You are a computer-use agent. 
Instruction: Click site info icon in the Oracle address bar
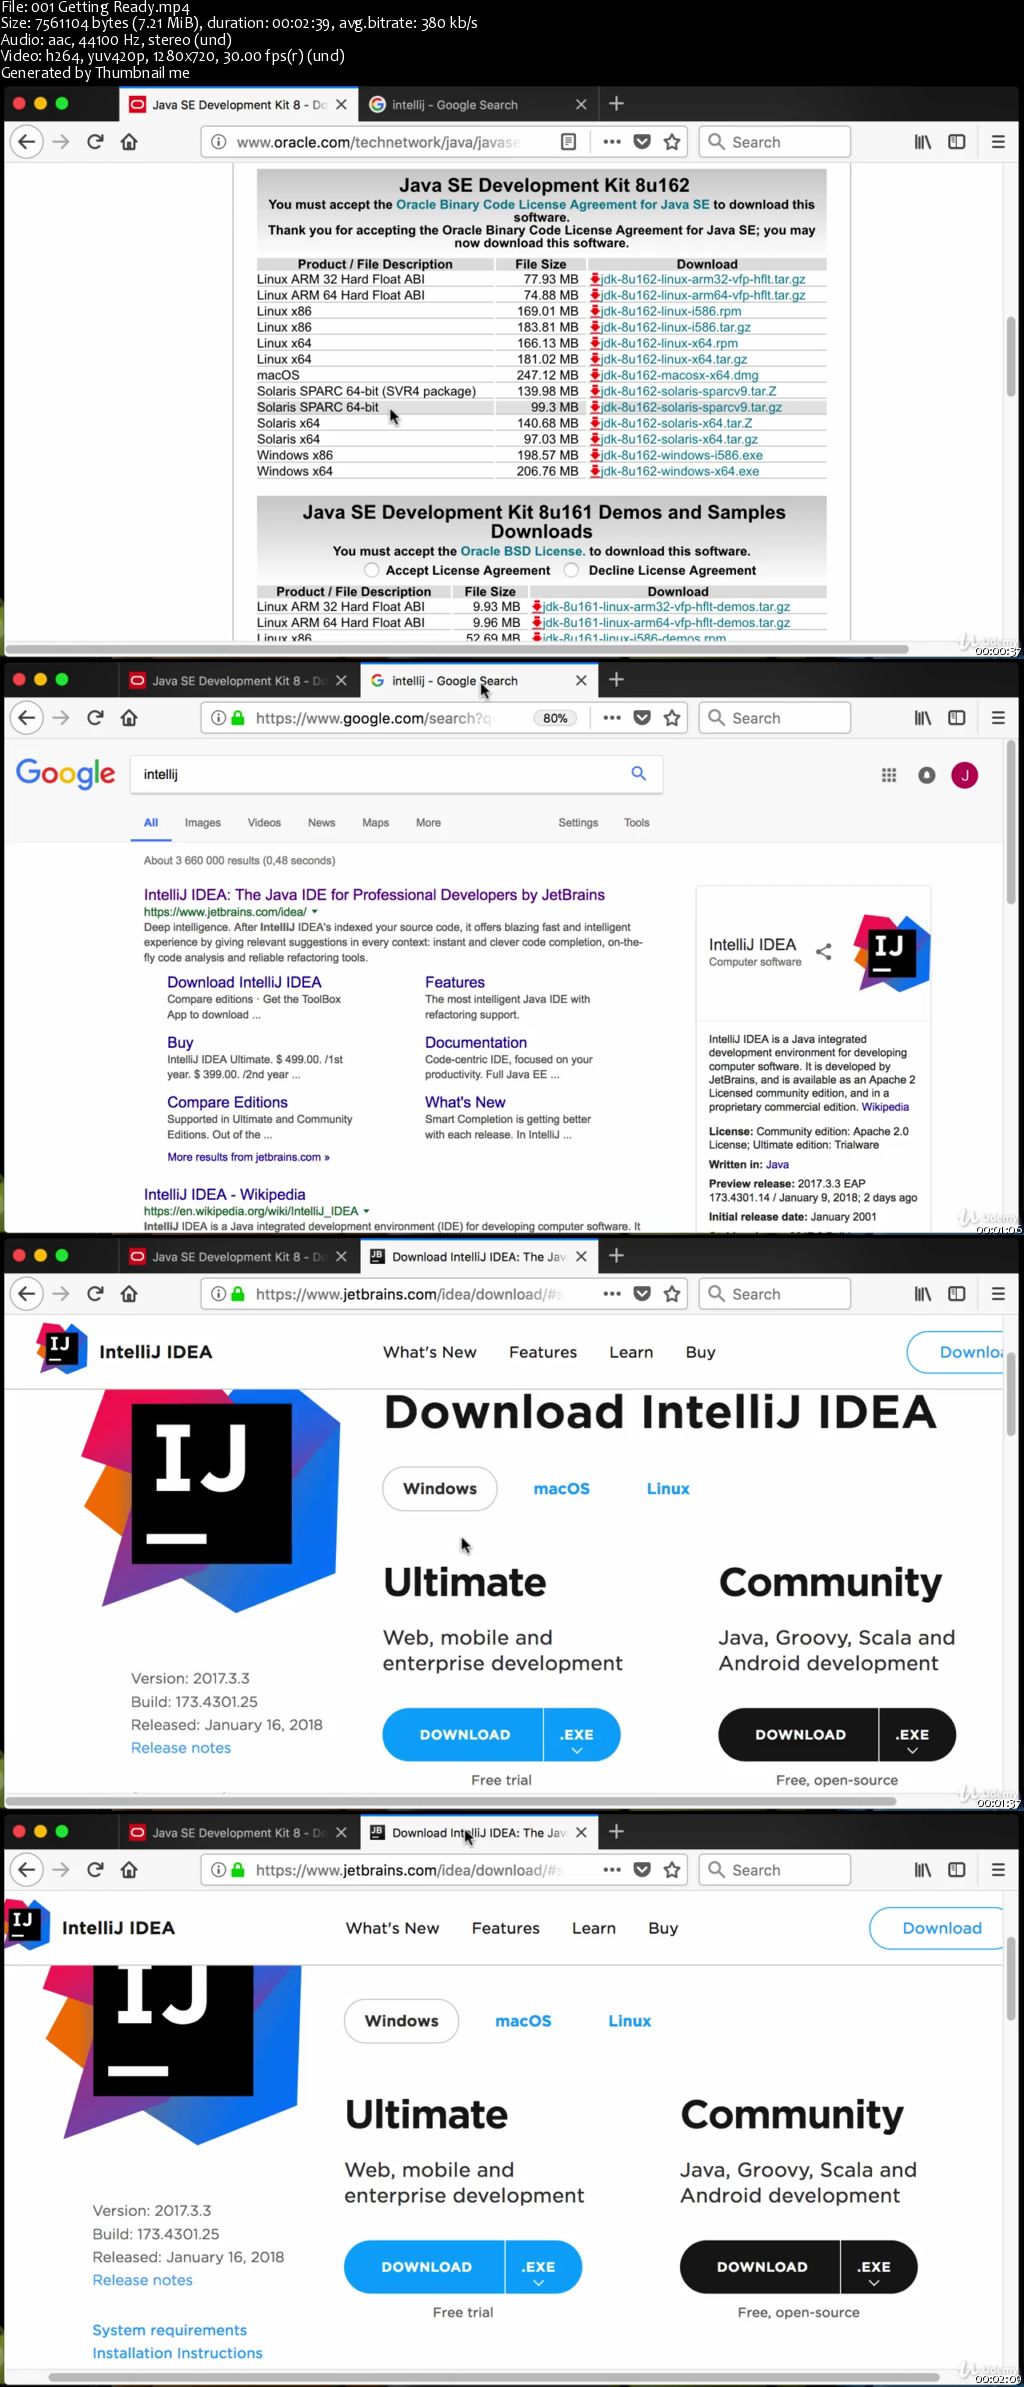pos(218,142)
